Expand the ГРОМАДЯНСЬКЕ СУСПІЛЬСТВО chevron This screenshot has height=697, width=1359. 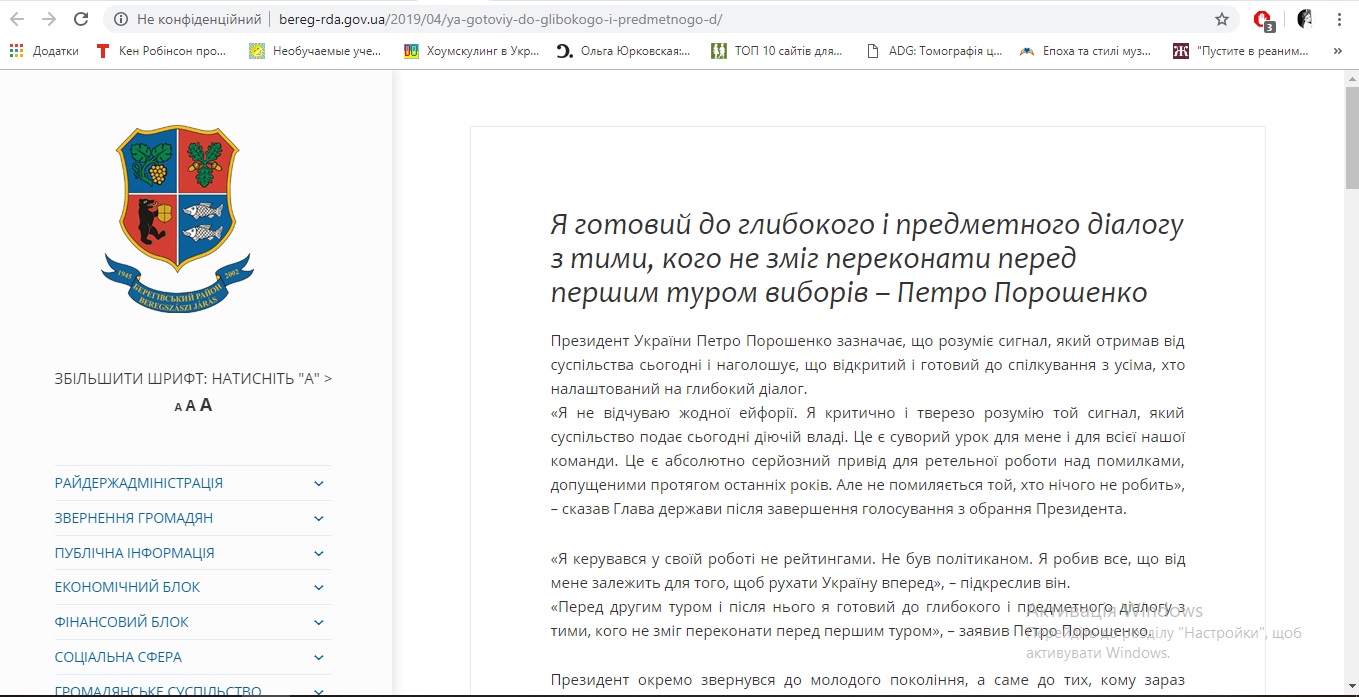319,690
